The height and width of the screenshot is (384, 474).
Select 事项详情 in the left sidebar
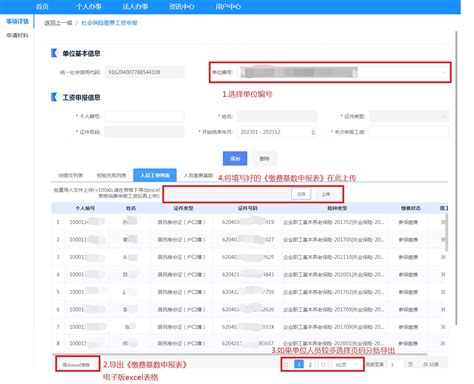(x=17, y=21)
